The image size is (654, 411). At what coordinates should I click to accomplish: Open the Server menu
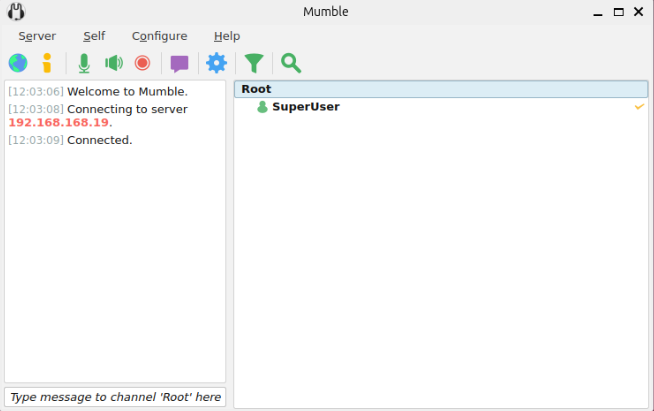click(37, 36)
